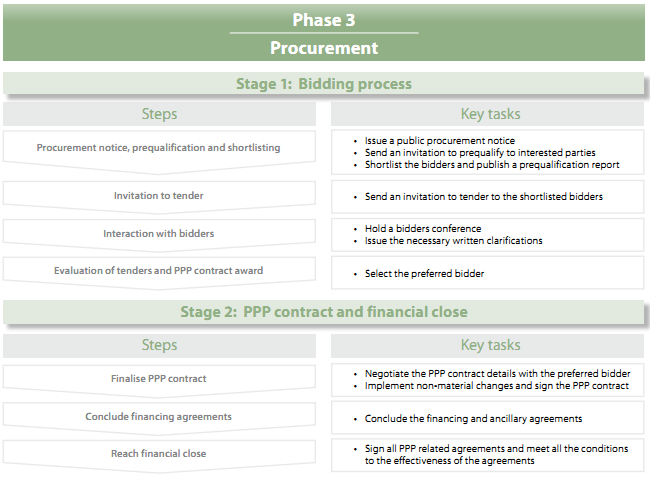Screen dimensions: 650x479
Task: Select the Procurement notice, prequalification and shortlisting step
Action: pos(159,147)
